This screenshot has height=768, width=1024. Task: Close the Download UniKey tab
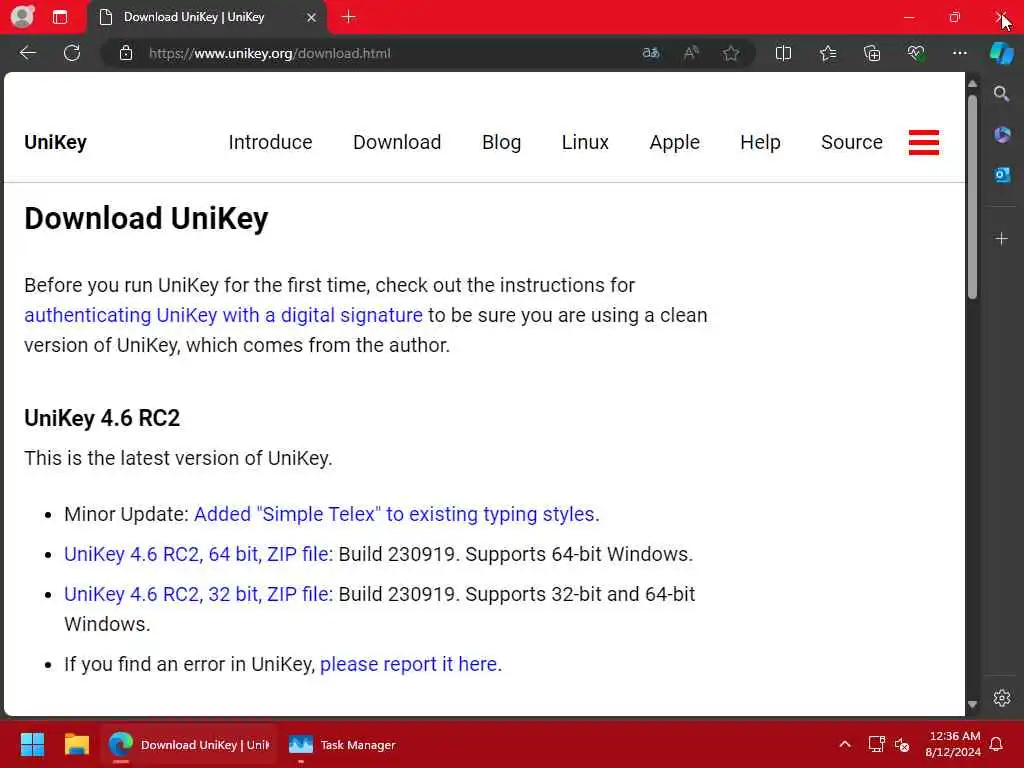coord(312,18)
